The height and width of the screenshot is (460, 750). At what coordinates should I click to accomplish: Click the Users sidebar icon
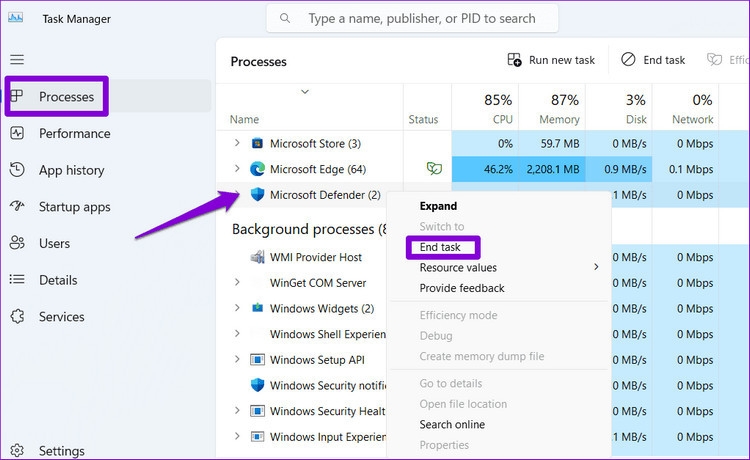(x=17, y=243)
